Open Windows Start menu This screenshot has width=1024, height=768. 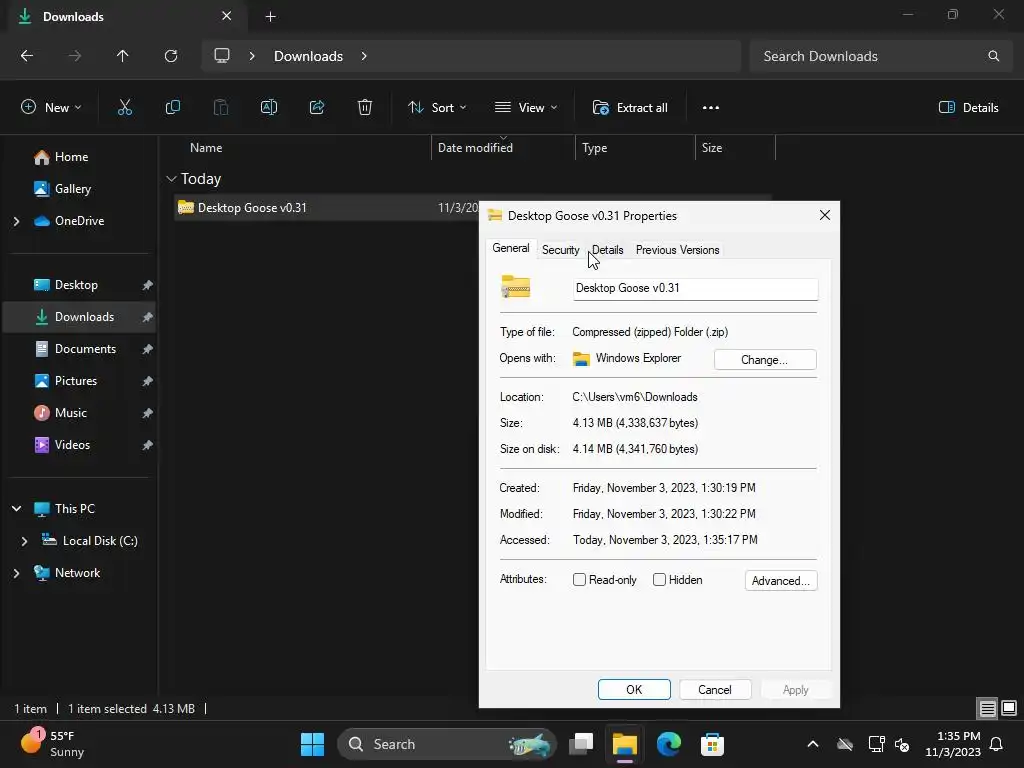[312, 744]
